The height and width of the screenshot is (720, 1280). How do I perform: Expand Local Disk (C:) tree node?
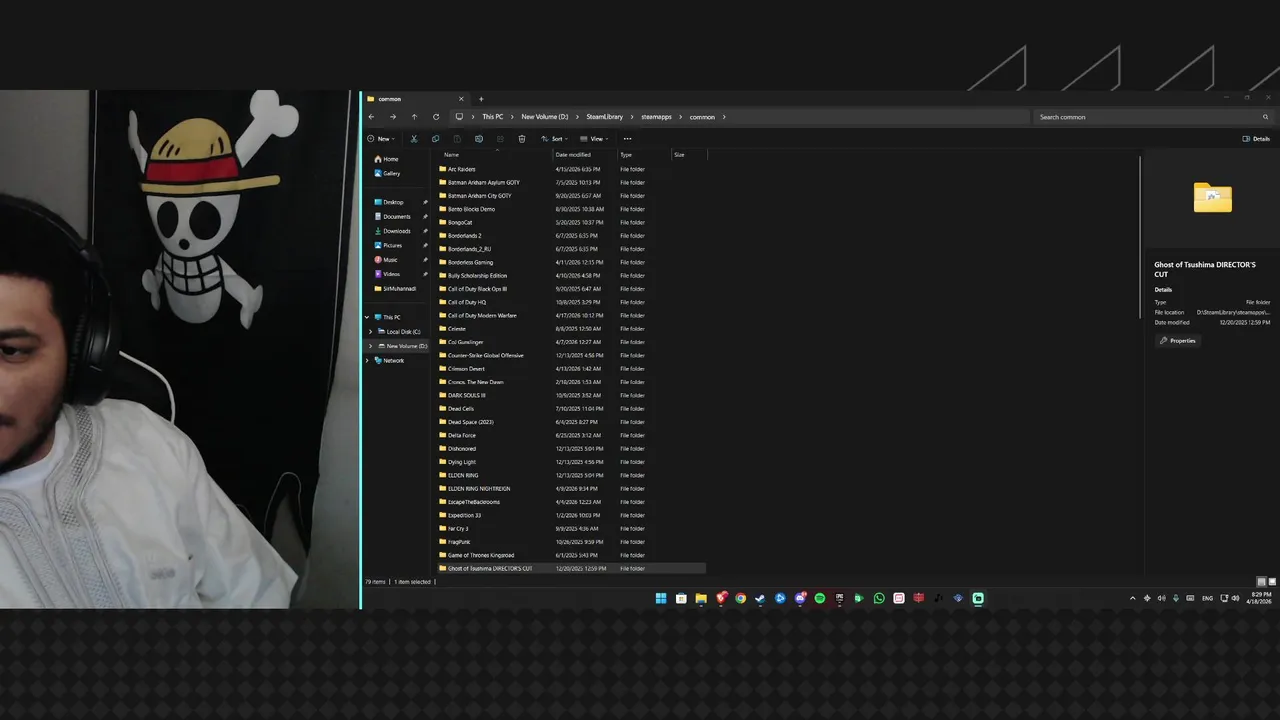[371, 332]
